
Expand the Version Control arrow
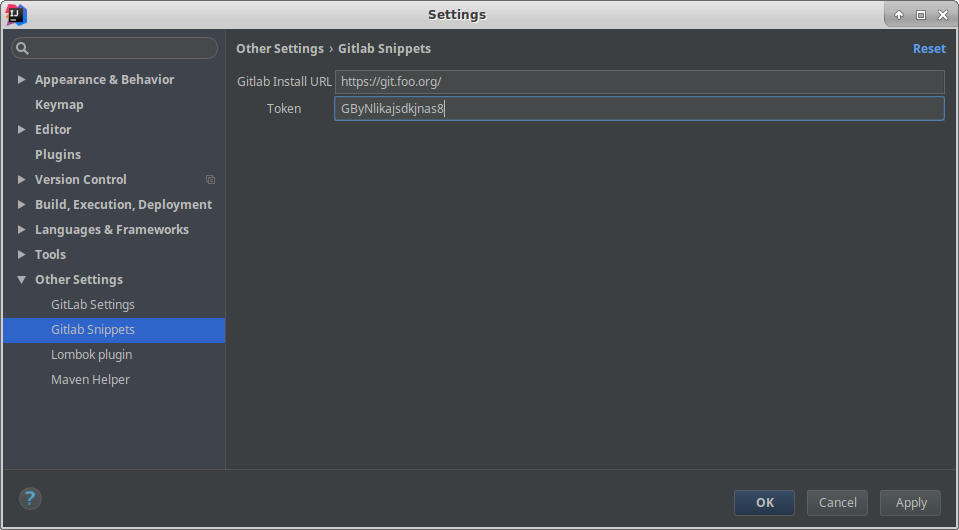[21, 180]
